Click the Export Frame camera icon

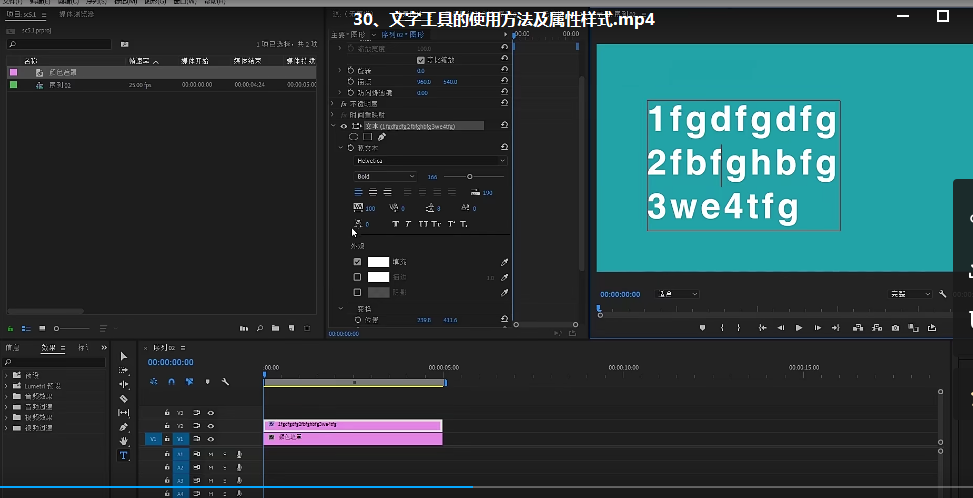coord(895,327)
